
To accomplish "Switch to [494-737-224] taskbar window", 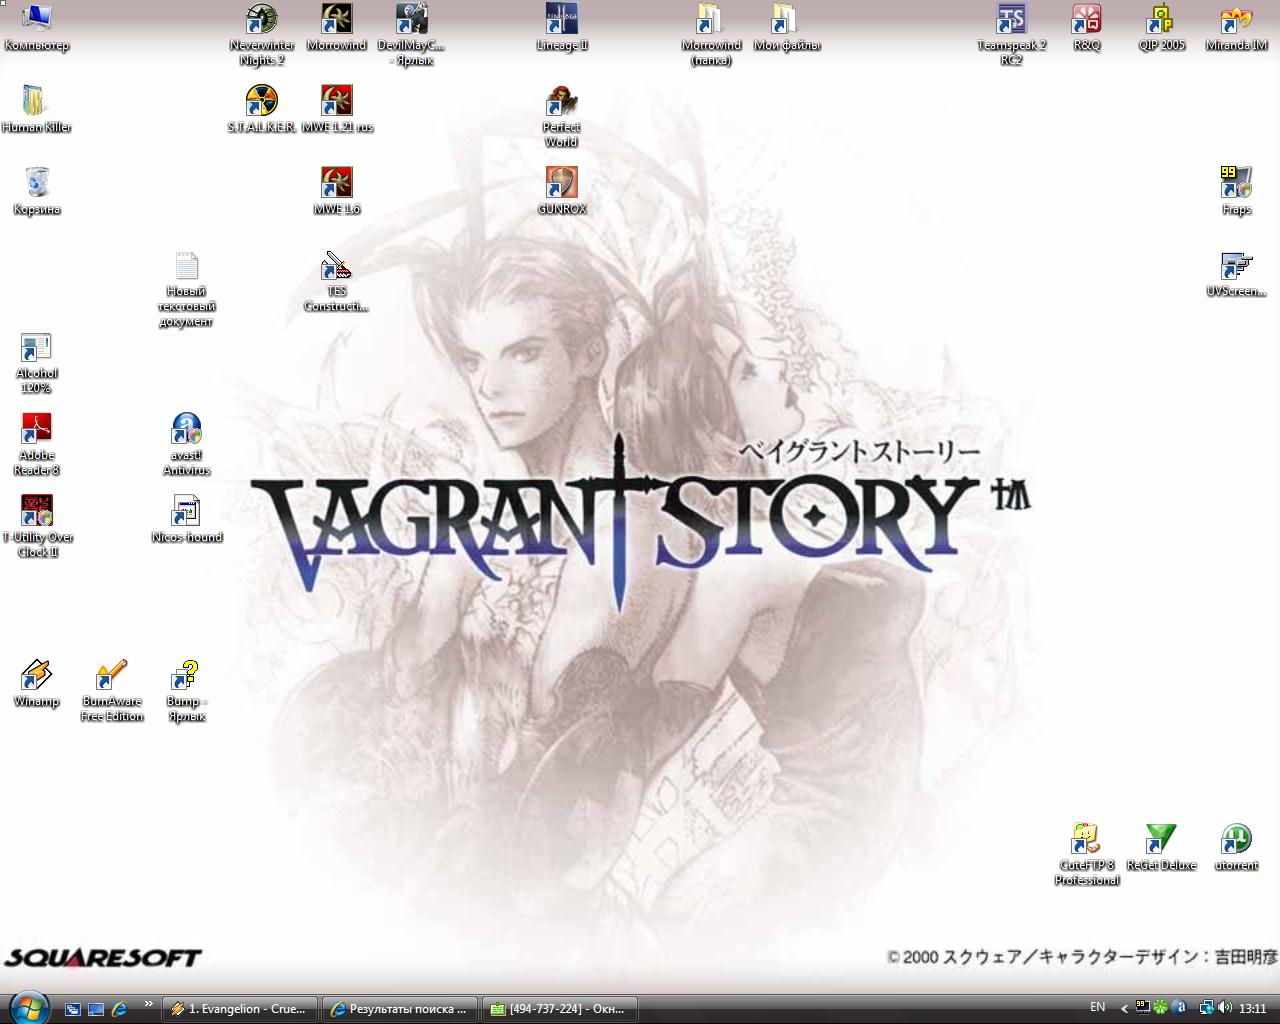I will click(x=560, y=1009).
